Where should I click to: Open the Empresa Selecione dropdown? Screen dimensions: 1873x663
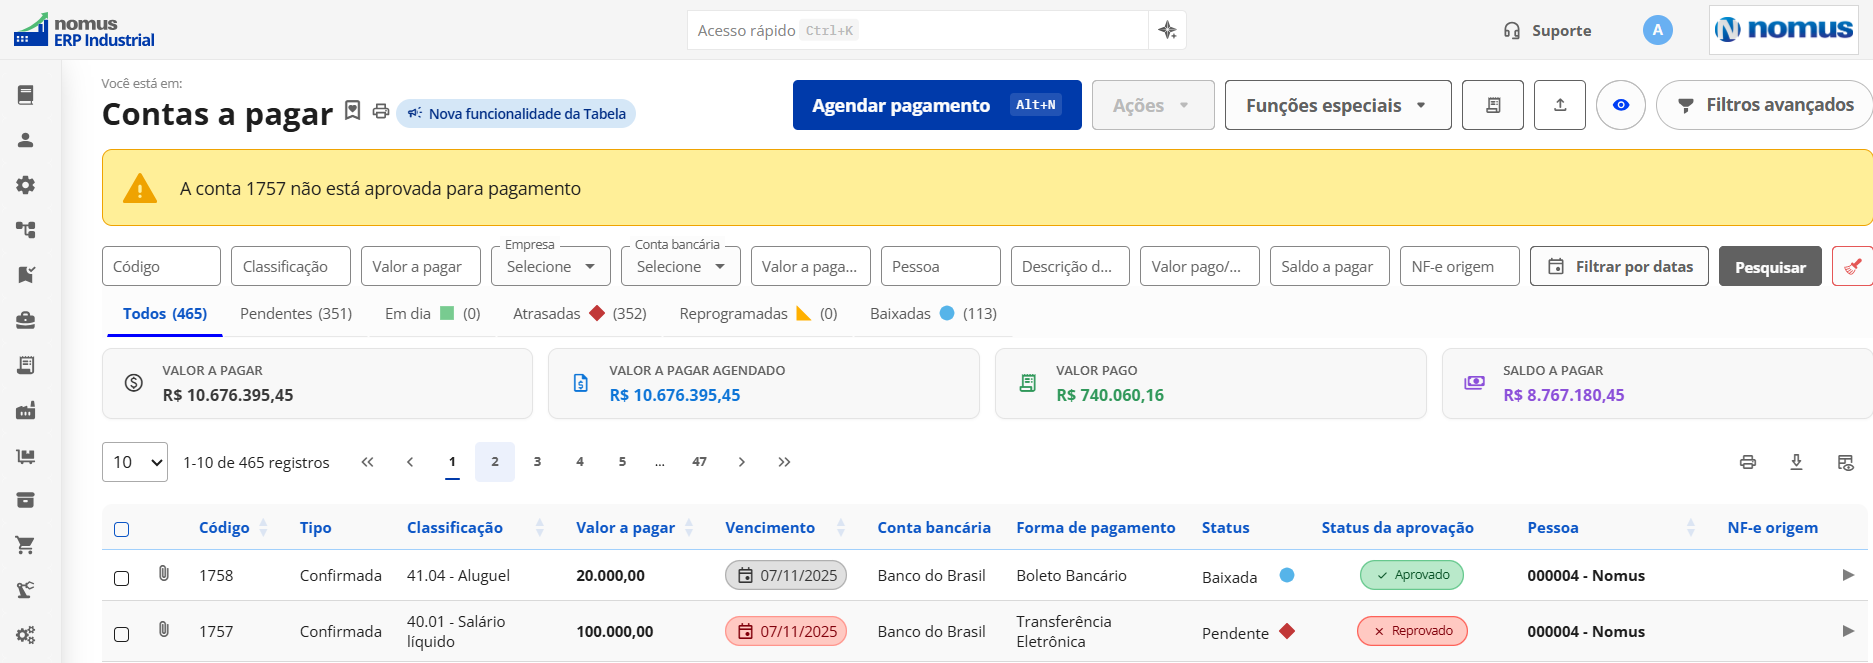click(551, 266)
